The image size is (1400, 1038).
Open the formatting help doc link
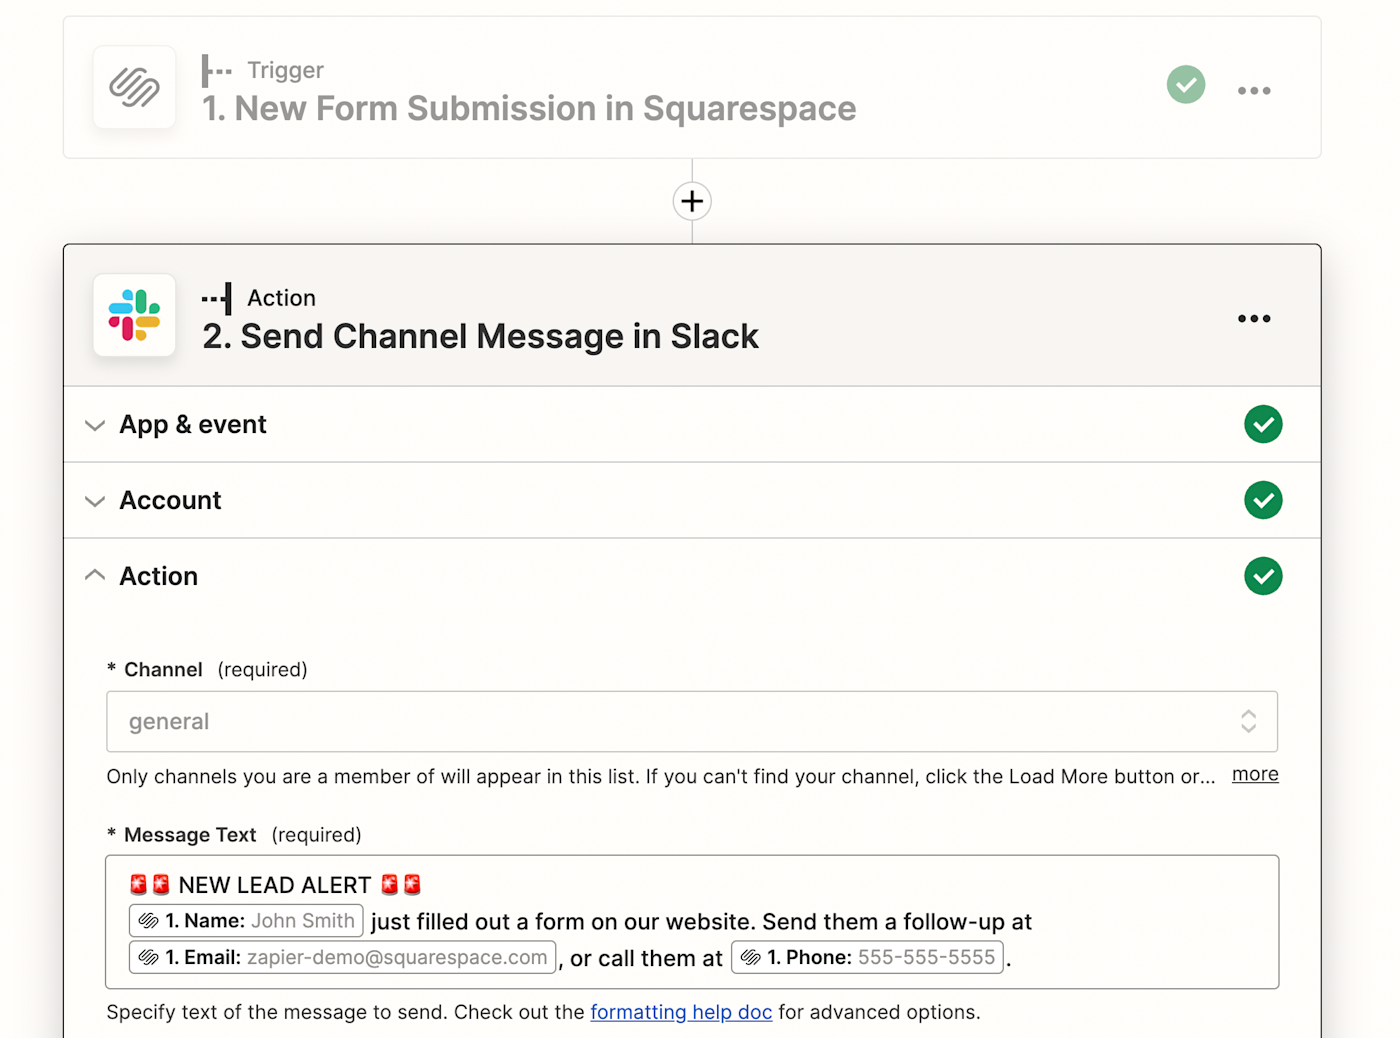coord(681,1012)
